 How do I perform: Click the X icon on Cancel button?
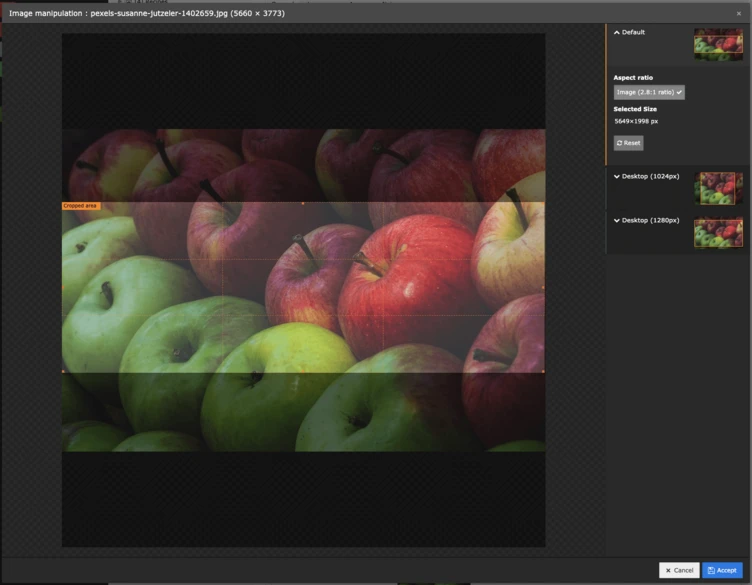668,570
